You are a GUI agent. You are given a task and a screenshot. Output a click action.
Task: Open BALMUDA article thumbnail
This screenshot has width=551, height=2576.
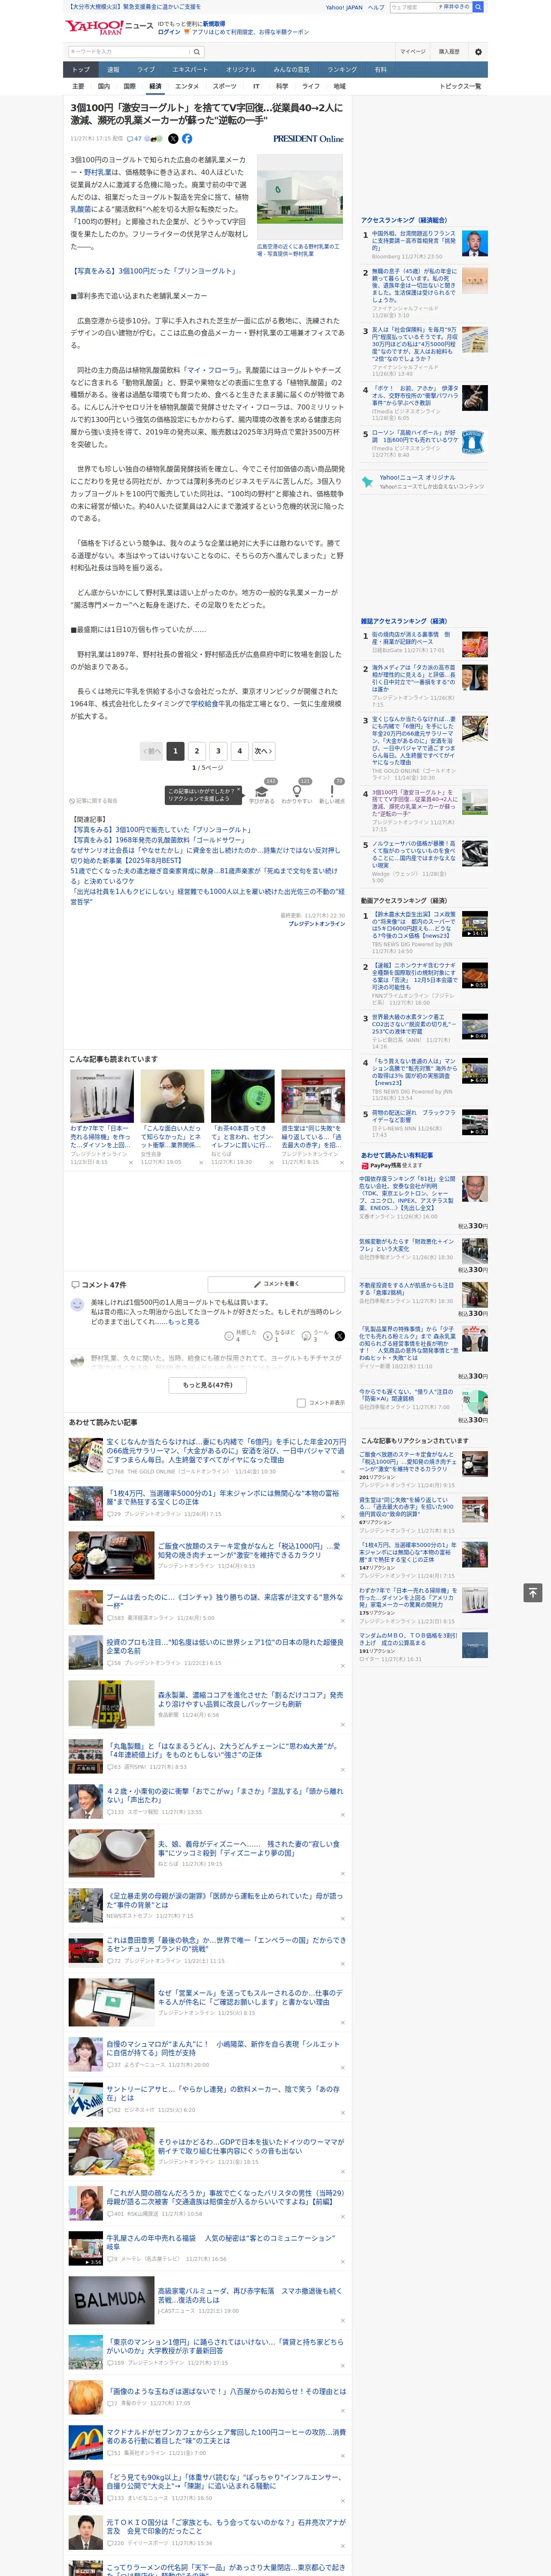[x=111, y=2300]
